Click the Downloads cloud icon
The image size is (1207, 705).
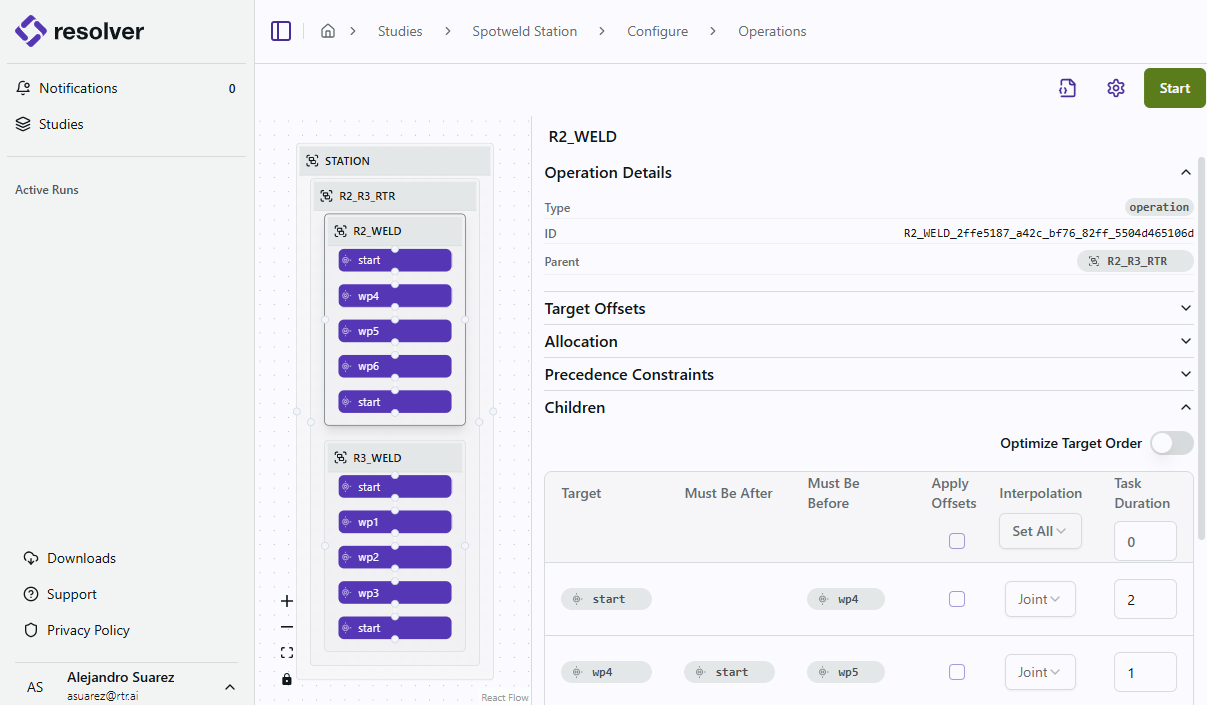pyautogui.click(x=31, y=558)
